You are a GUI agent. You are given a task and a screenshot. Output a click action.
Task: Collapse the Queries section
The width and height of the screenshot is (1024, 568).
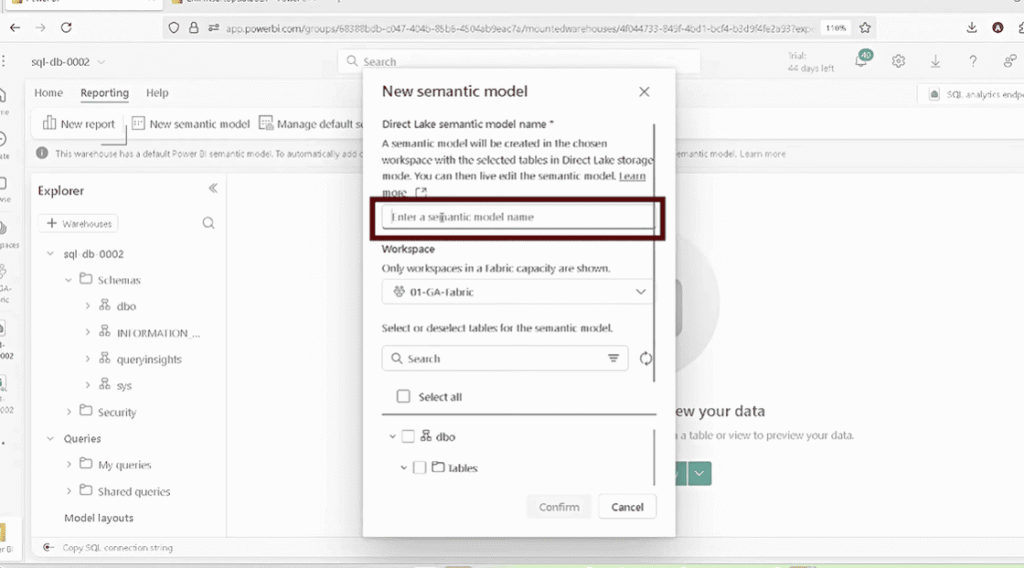50,438
